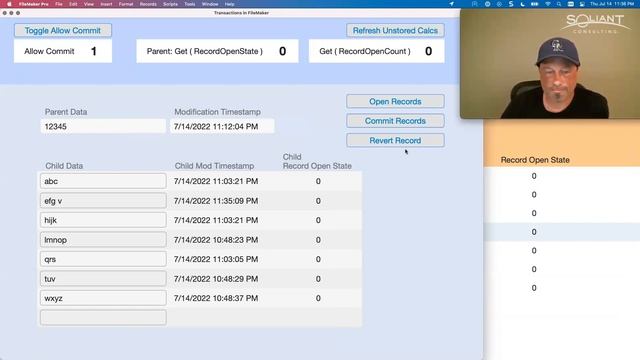Click the empty new child row field
The image size is (640, 360).
click(x=103, y=318)
